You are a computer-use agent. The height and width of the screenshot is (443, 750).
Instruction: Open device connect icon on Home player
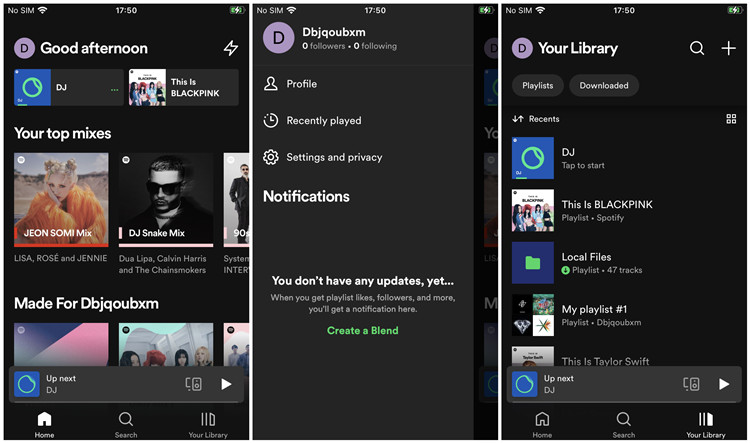tap(194, 384)
